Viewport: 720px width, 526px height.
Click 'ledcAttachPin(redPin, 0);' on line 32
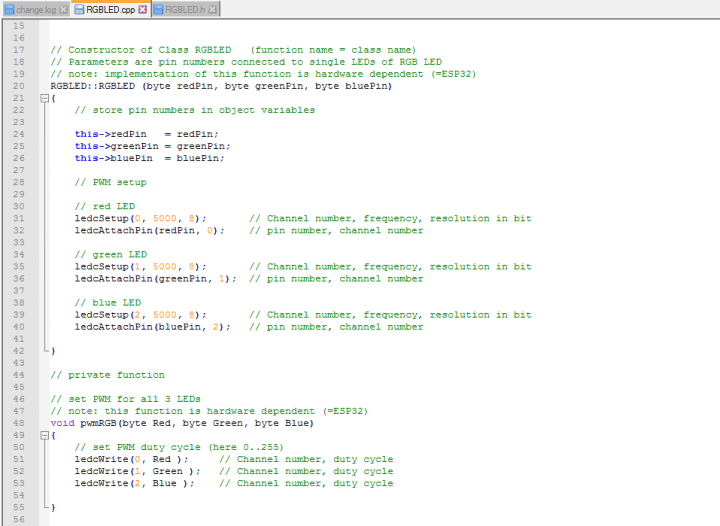tap(150, 230)
